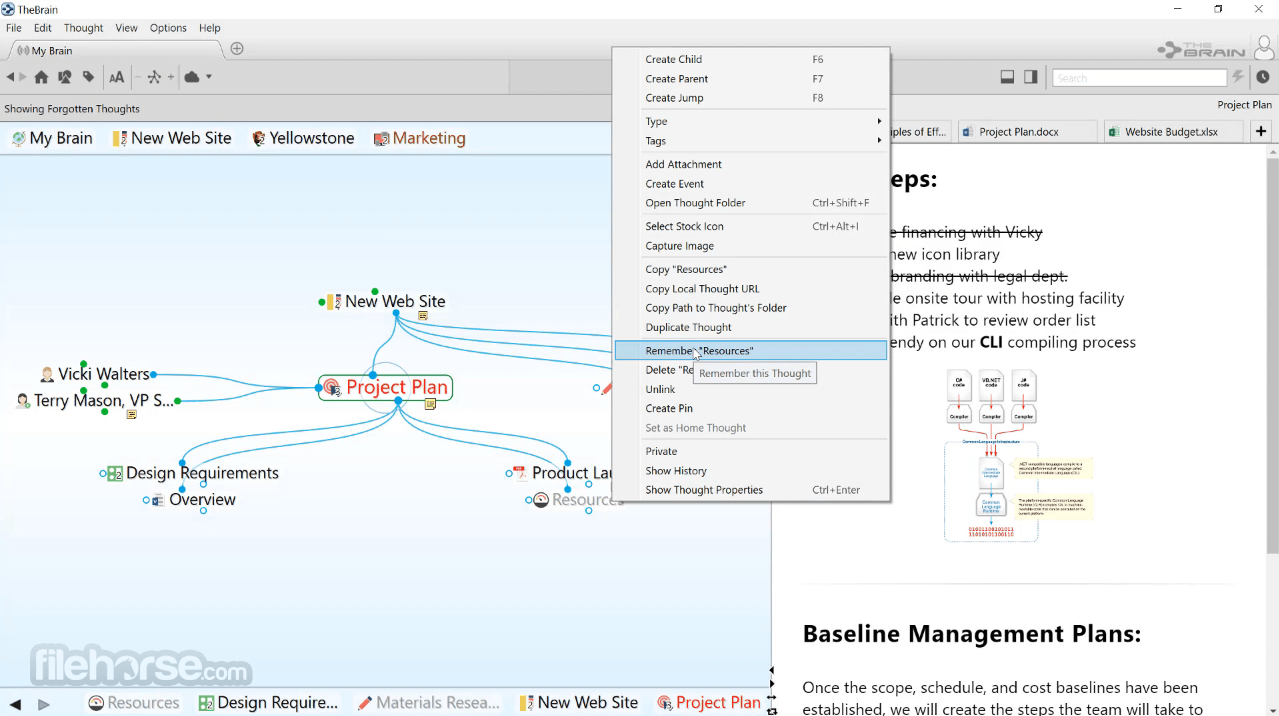Expand plex with plus icon
The width and height of the screenshot is (1279, 716).
(x=171, y=77)
